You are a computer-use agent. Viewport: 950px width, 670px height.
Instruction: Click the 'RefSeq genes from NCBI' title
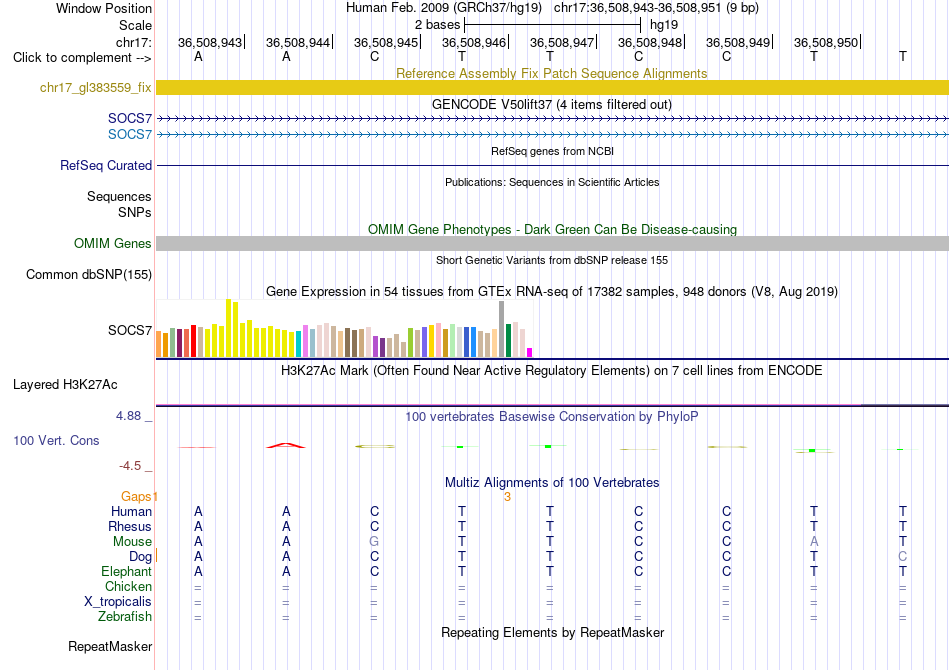point(552,151)
